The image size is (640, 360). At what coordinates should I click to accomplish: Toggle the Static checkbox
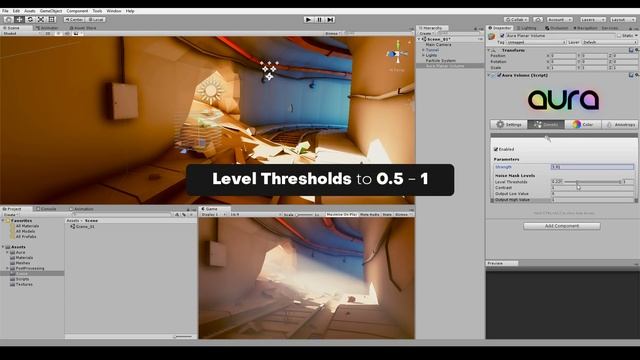pos(619,36)
